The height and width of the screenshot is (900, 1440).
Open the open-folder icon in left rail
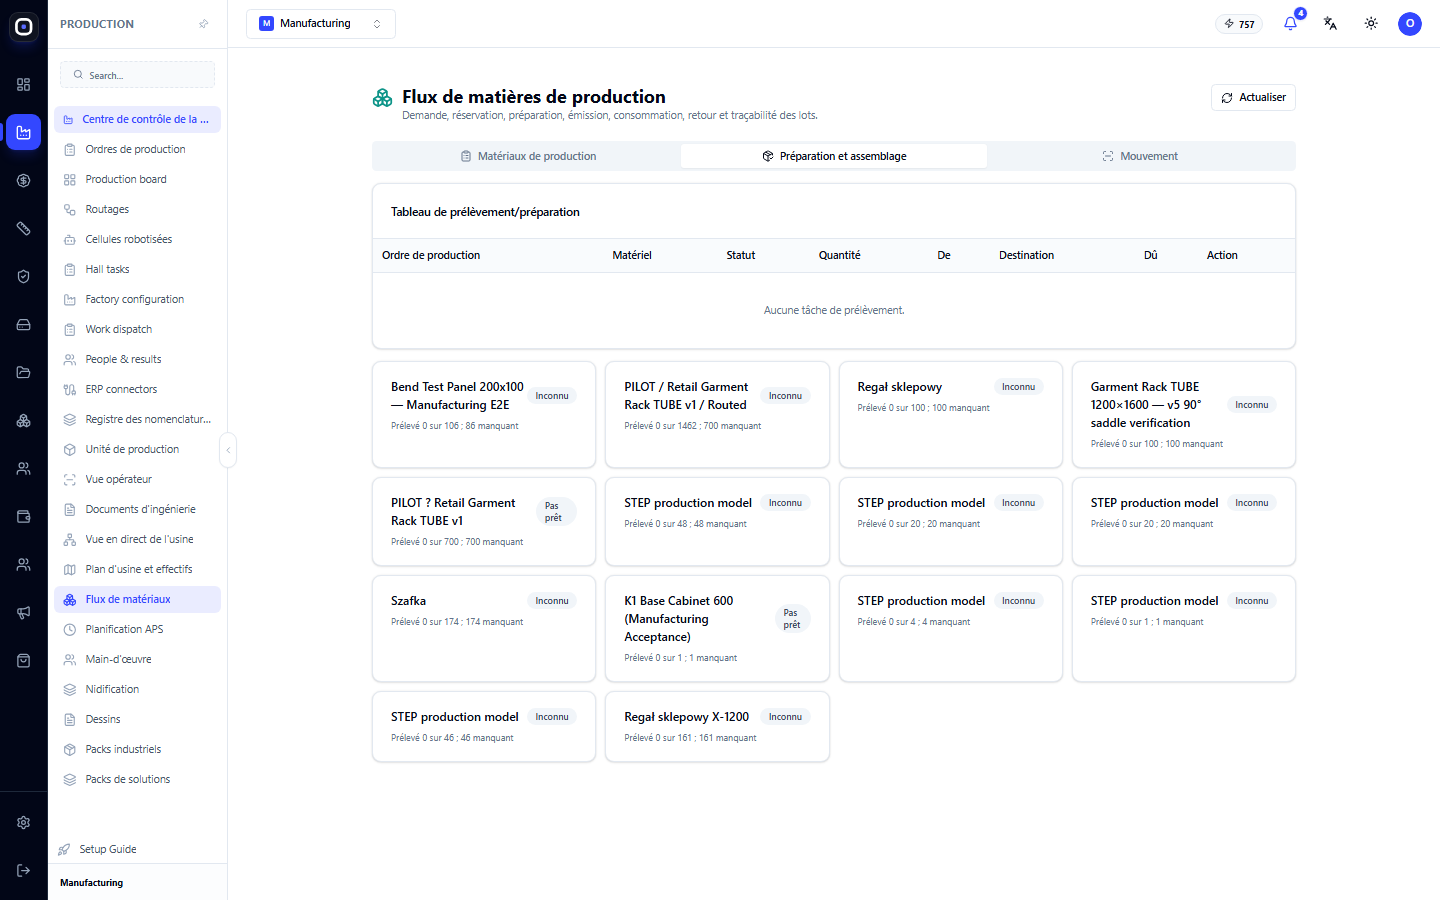click(x=23, y=373)
